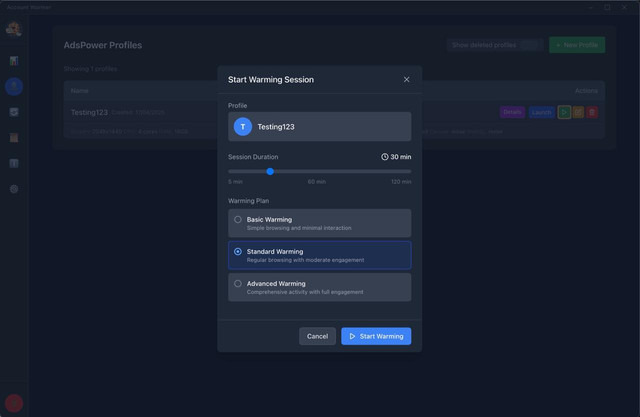Click the red trash icon in Testing123 row
Viewport: 640px width, 417px height.
(x=592, y=112)
